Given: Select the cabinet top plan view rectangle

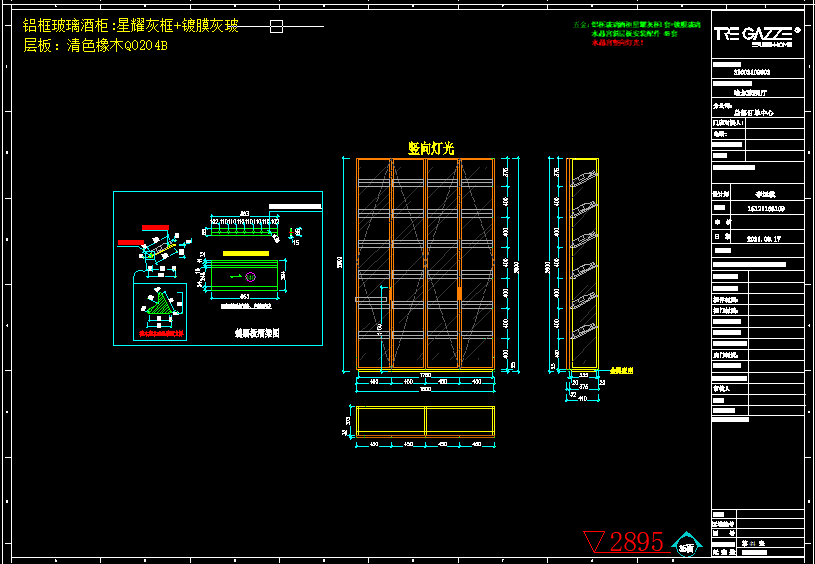Looking at the screenshot, I should pyautogui.click(x=425, y=421).
